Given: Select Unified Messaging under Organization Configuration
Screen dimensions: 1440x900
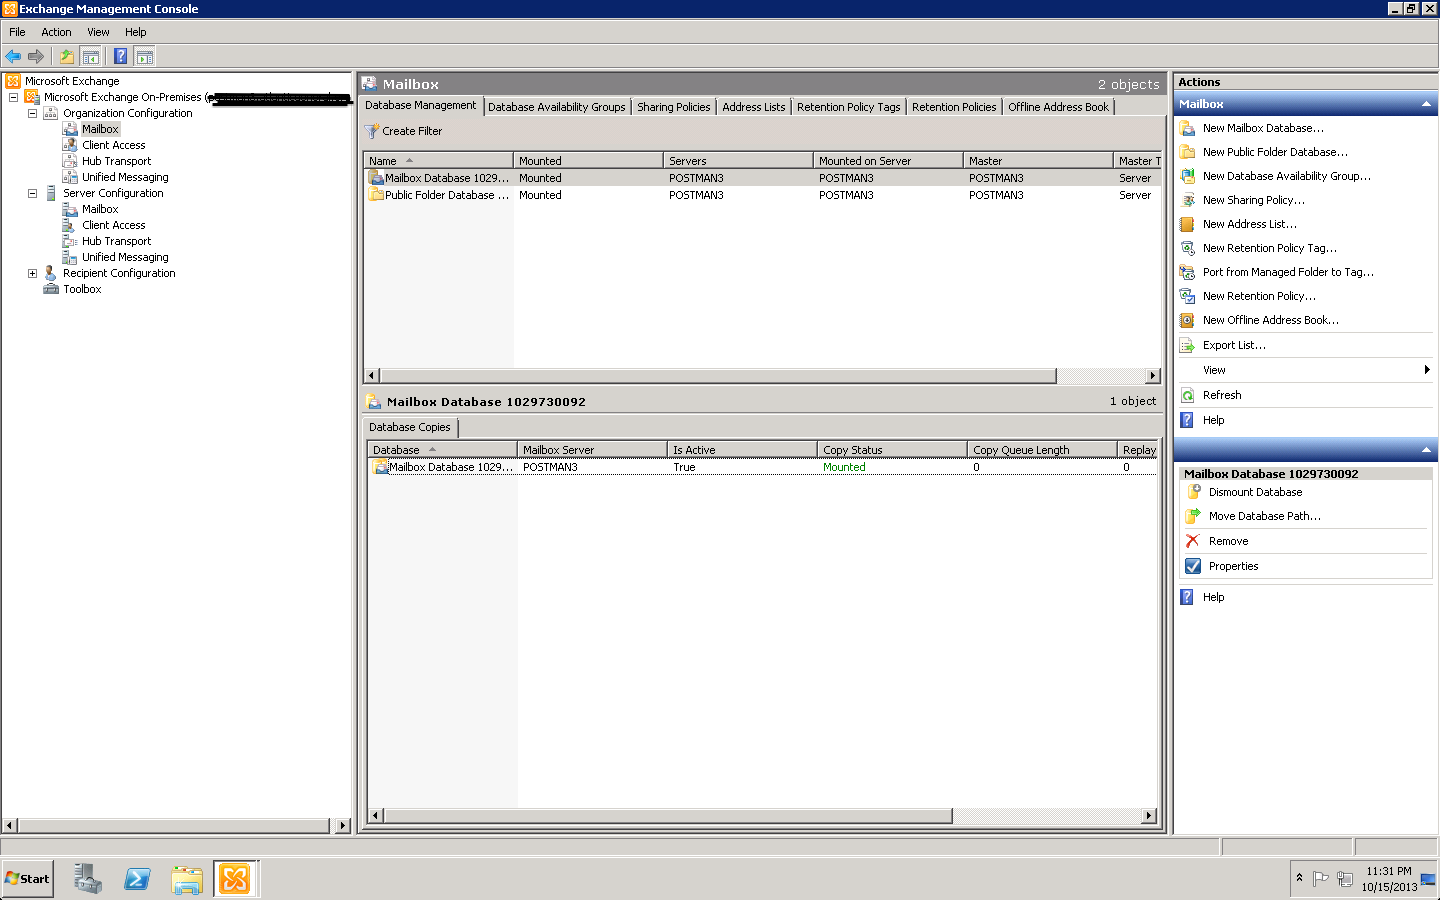Looking at the screenshot, I should 125,177.
